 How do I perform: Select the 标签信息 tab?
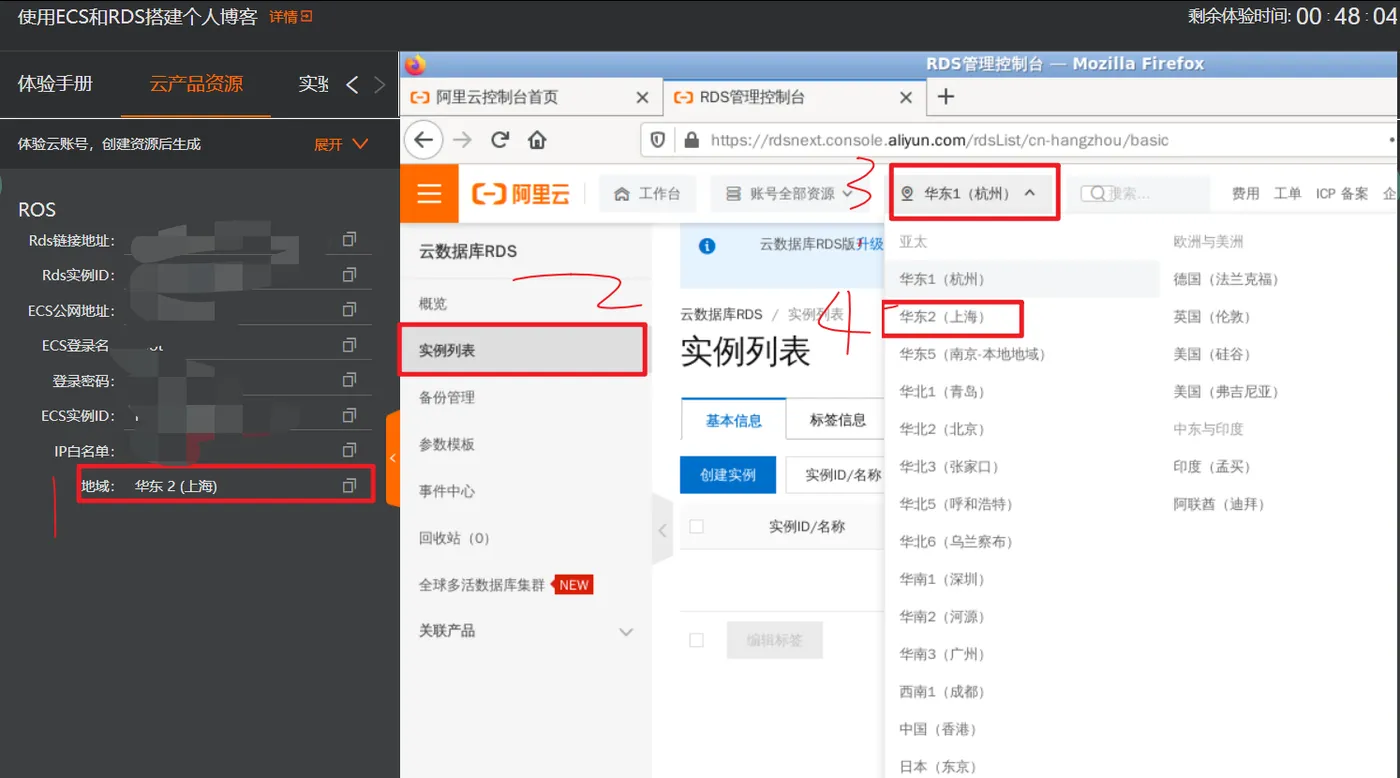(838, 420)
